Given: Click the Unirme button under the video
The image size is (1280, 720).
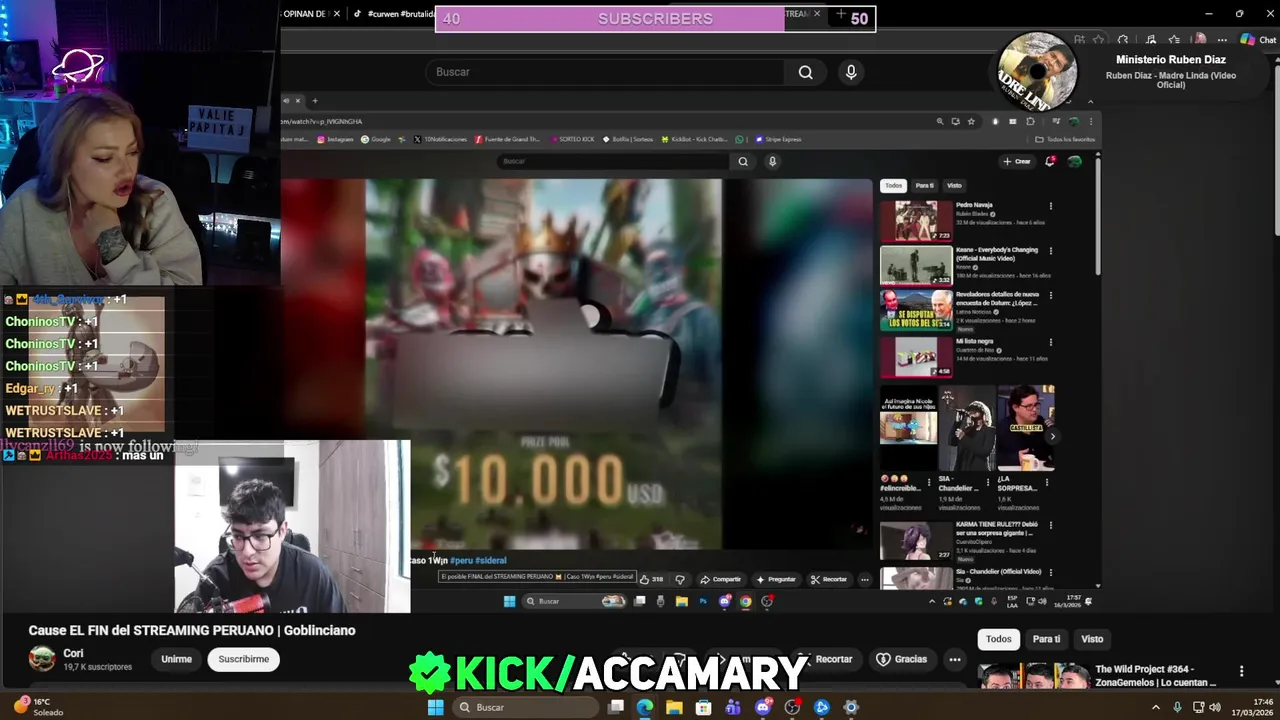Looking at the screenshot, I should coord(176,659).
